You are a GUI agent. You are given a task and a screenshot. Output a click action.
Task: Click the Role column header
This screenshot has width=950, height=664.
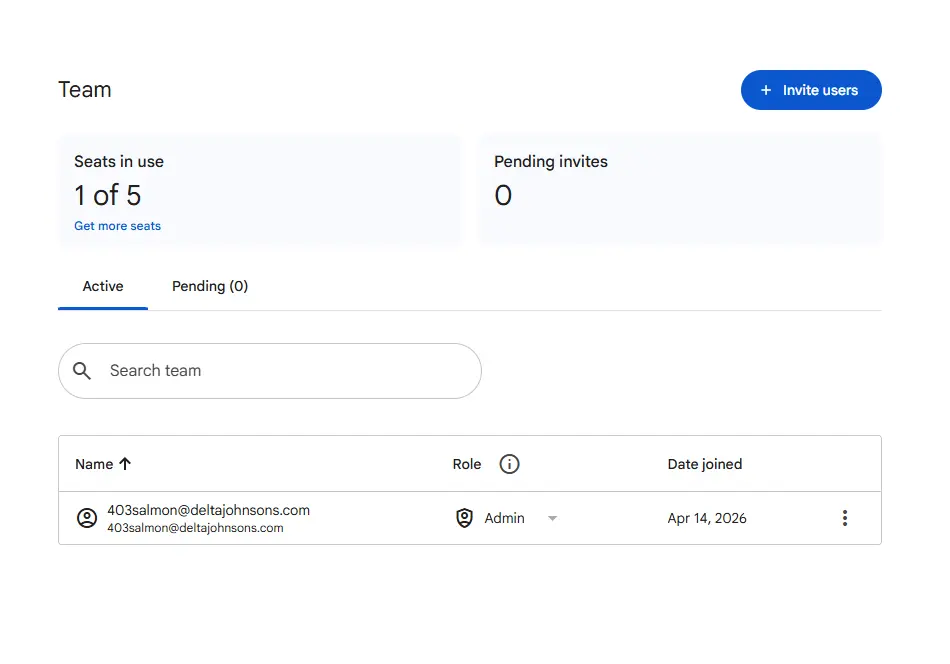coord(467,464)
